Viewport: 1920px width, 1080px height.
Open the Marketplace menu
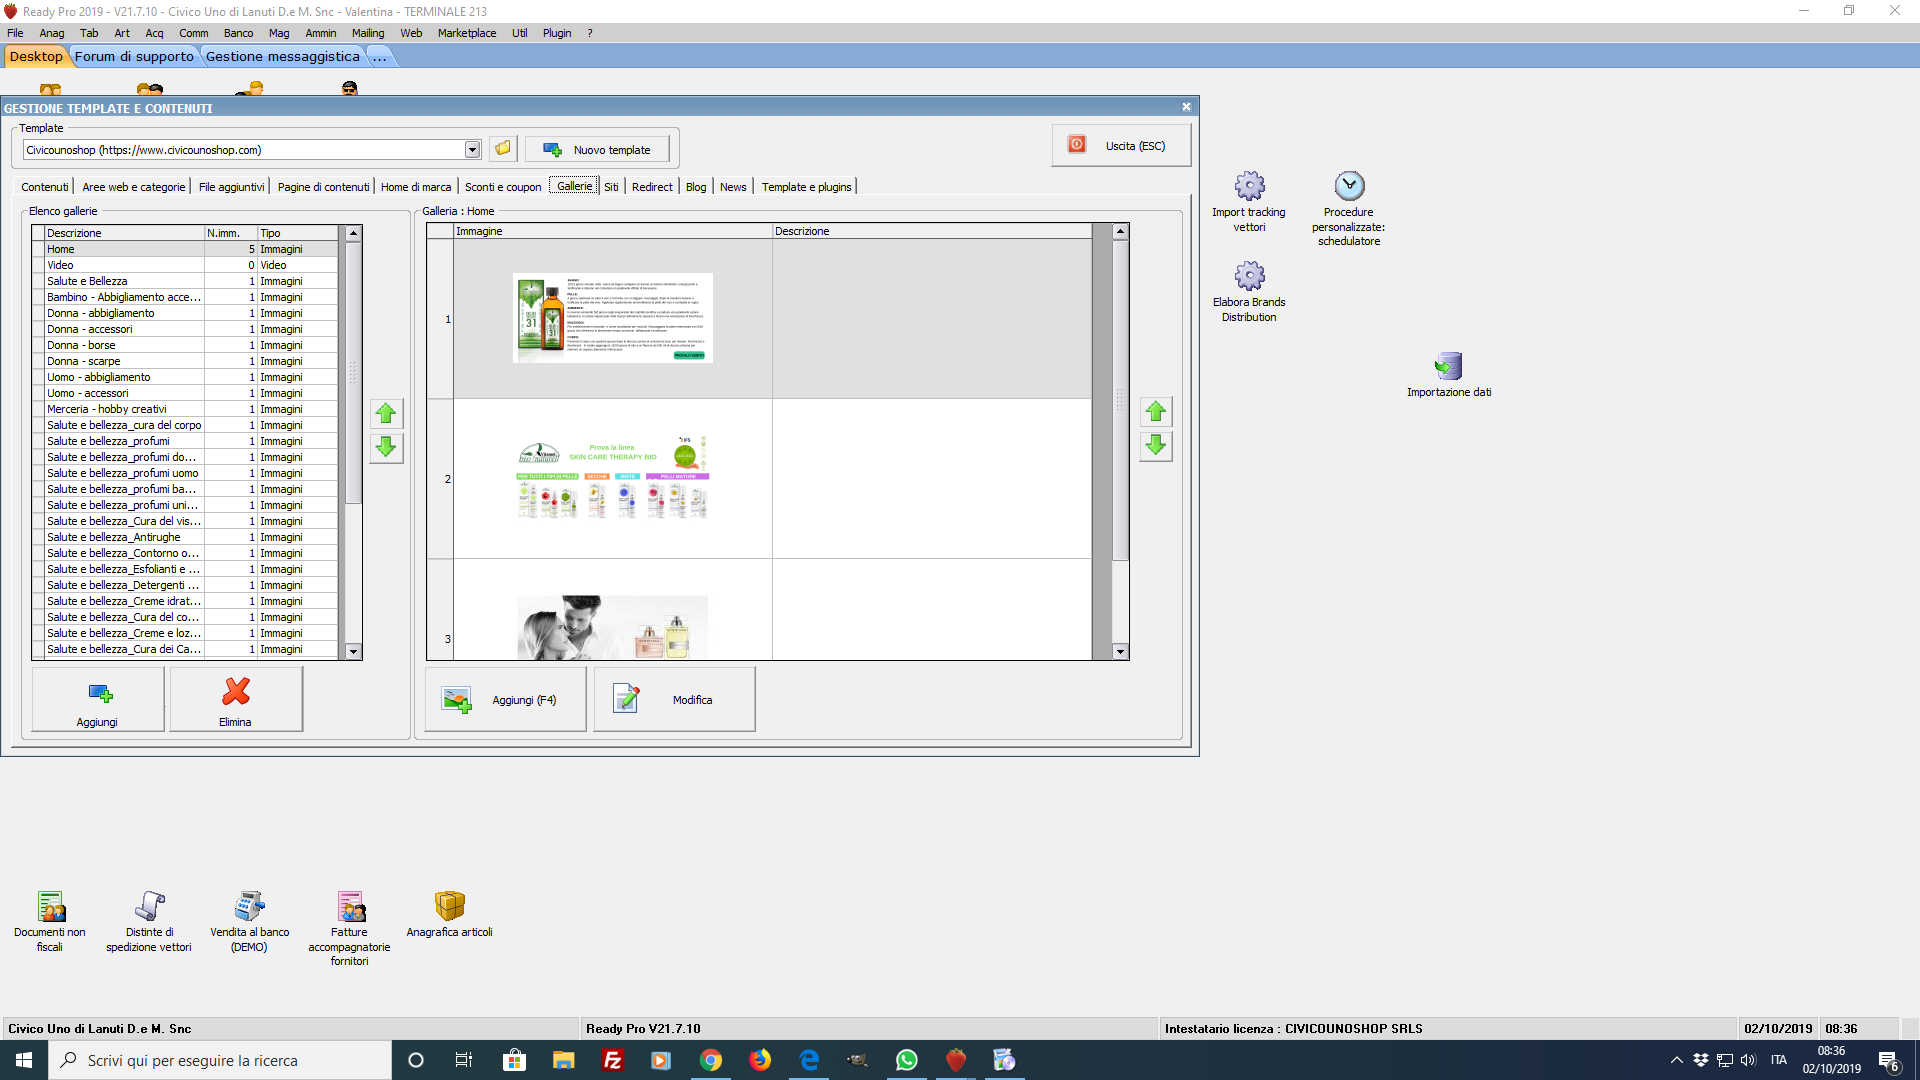466,33
